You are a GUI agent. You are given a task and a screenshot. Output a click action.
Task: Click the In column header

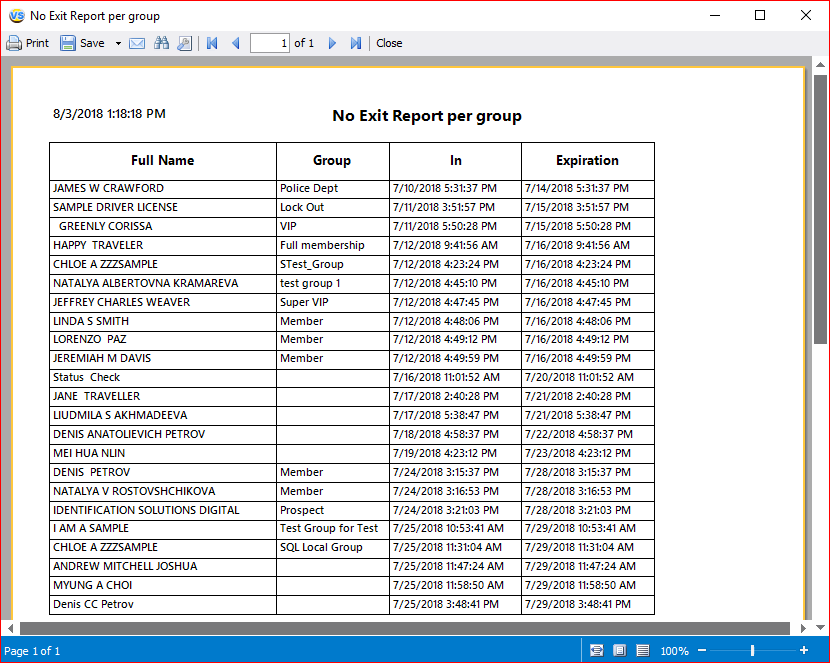click(x=455, y=161)
